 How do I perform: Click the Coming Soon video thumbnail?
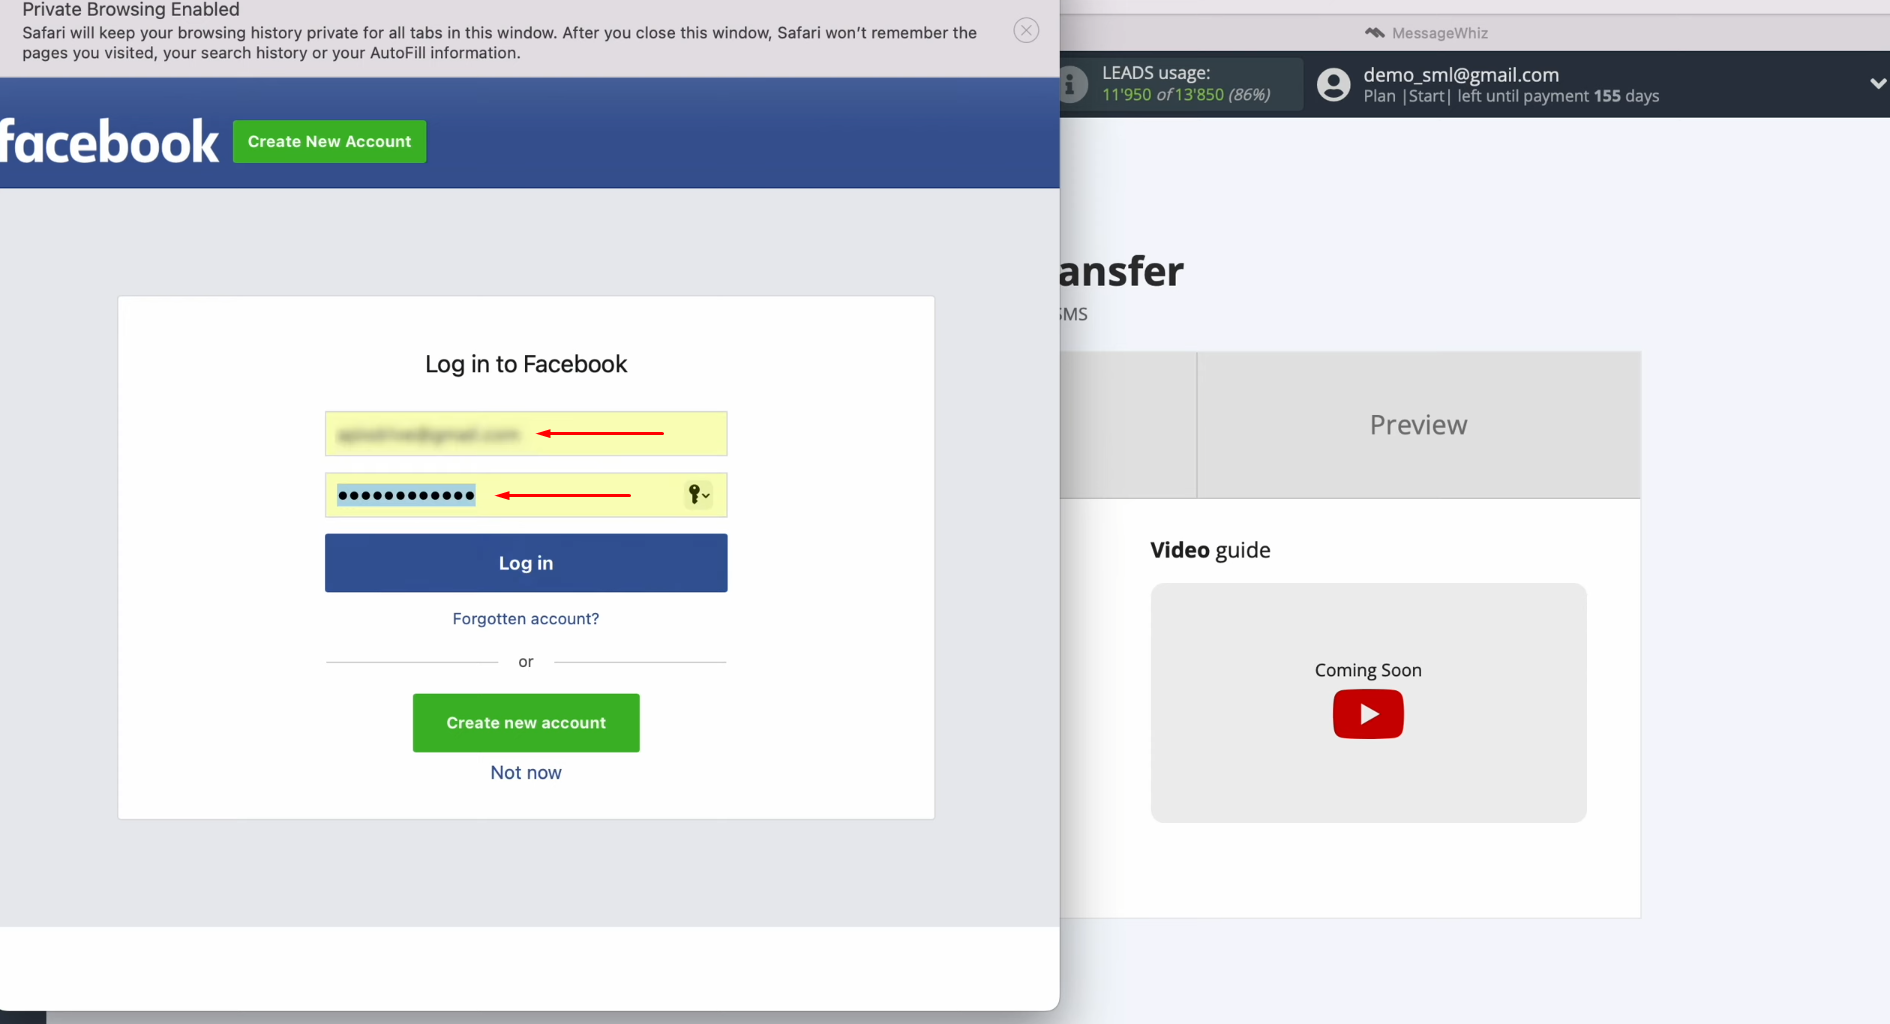1368,703
